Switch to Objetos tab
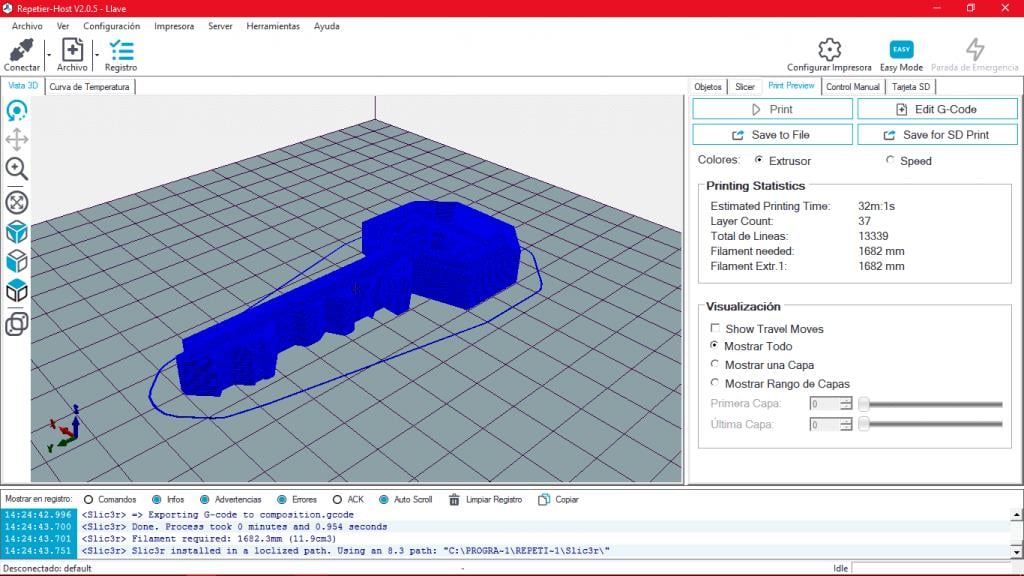 point(708,87)
